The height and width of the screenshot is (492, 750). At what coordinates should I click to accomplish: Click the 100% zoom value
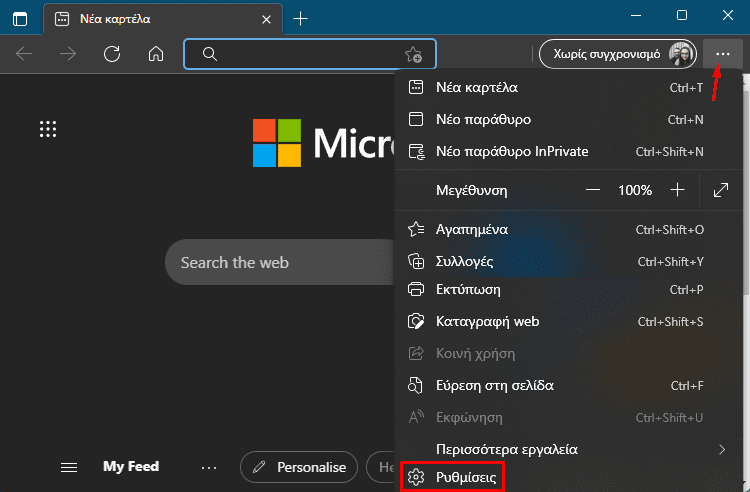pos(635,190)
